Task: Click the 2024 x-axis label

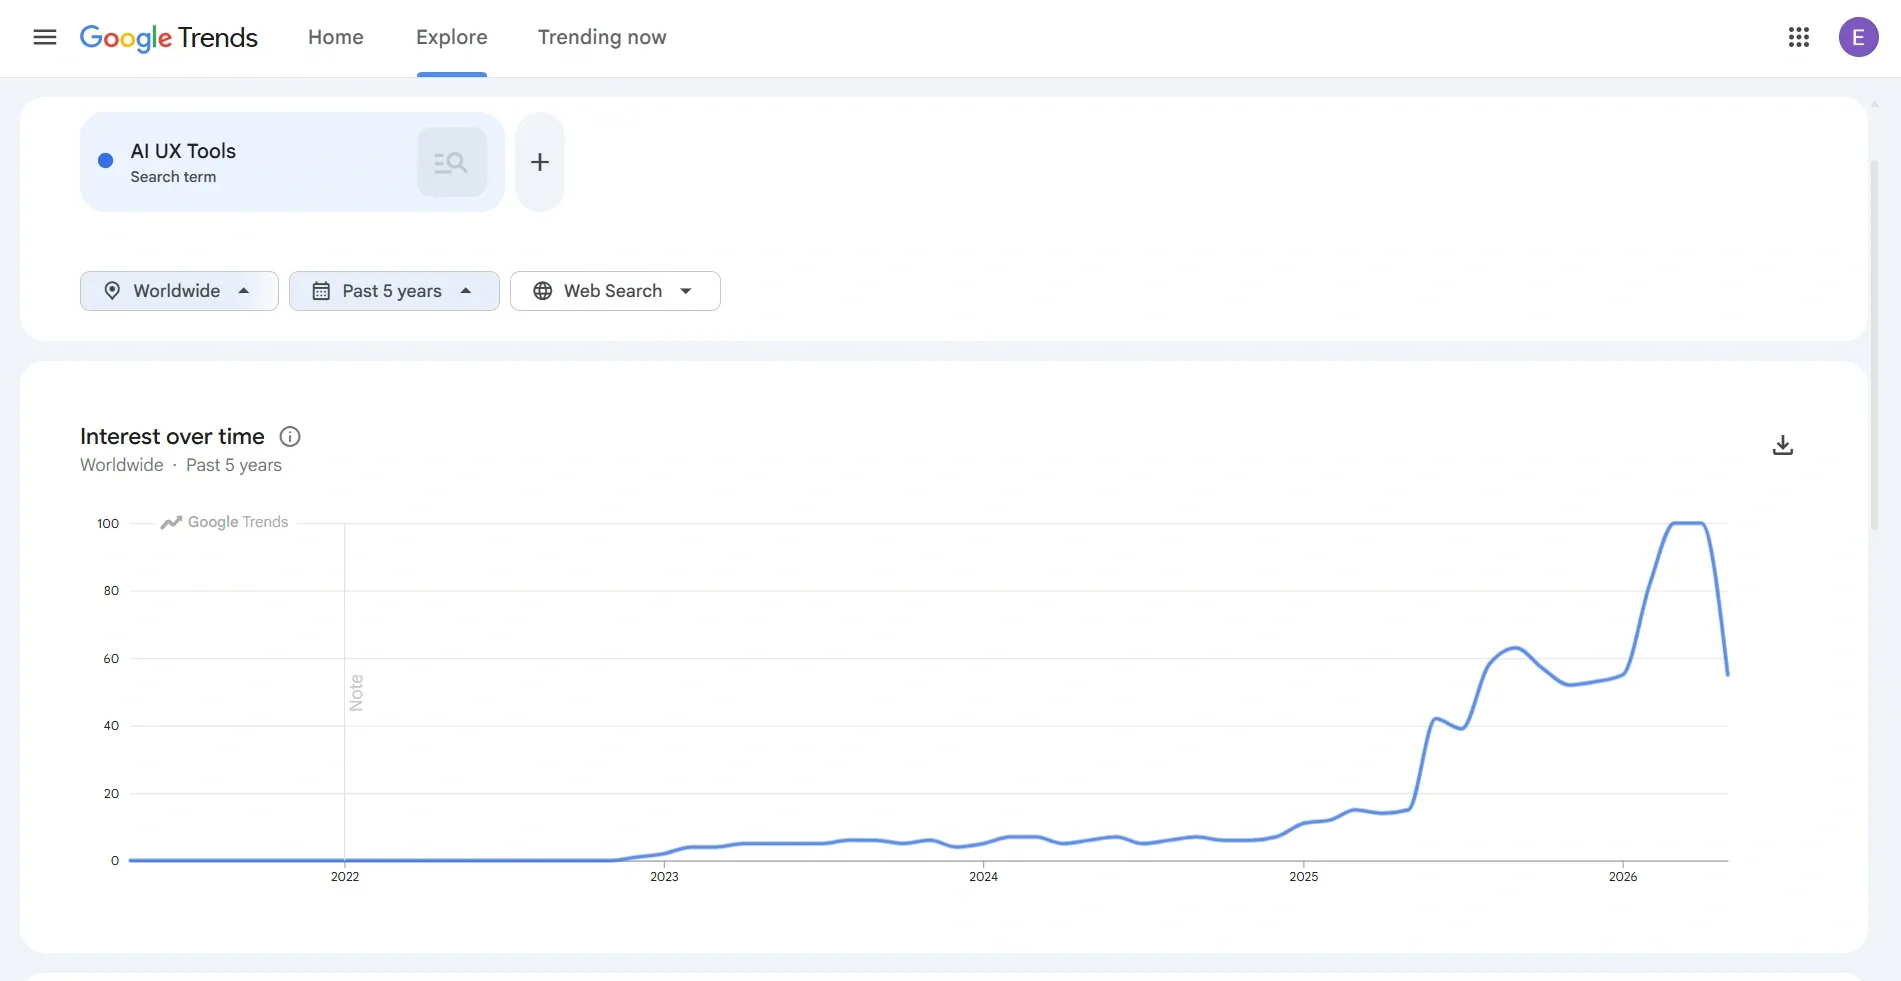Action: click(983, 877)
